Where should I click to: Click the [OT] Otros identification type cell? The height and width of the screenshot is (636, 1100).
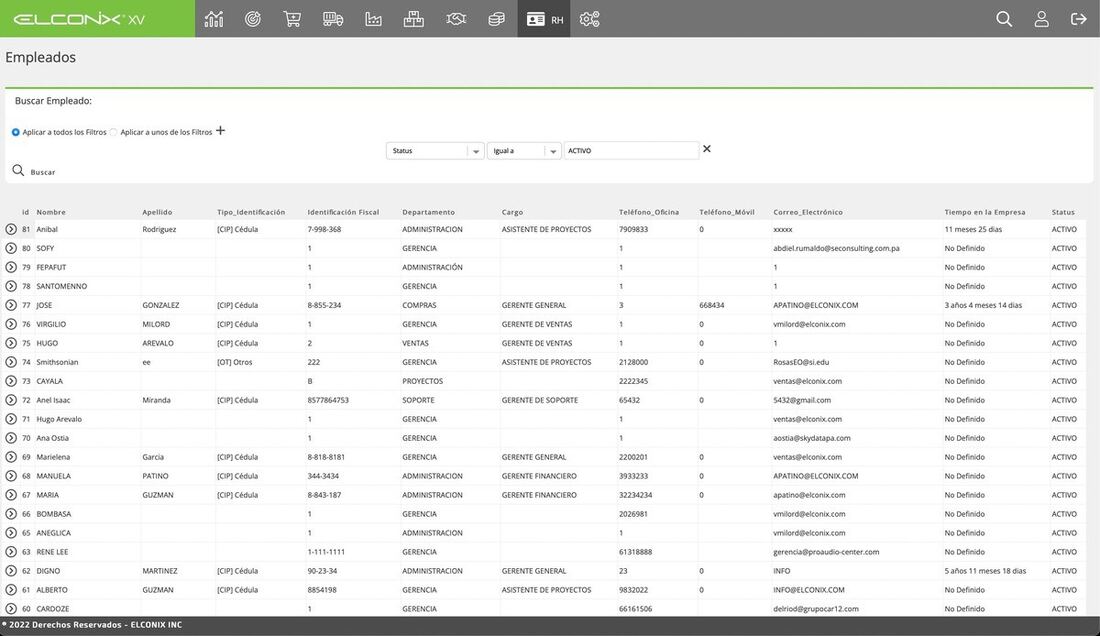[234, 362]
